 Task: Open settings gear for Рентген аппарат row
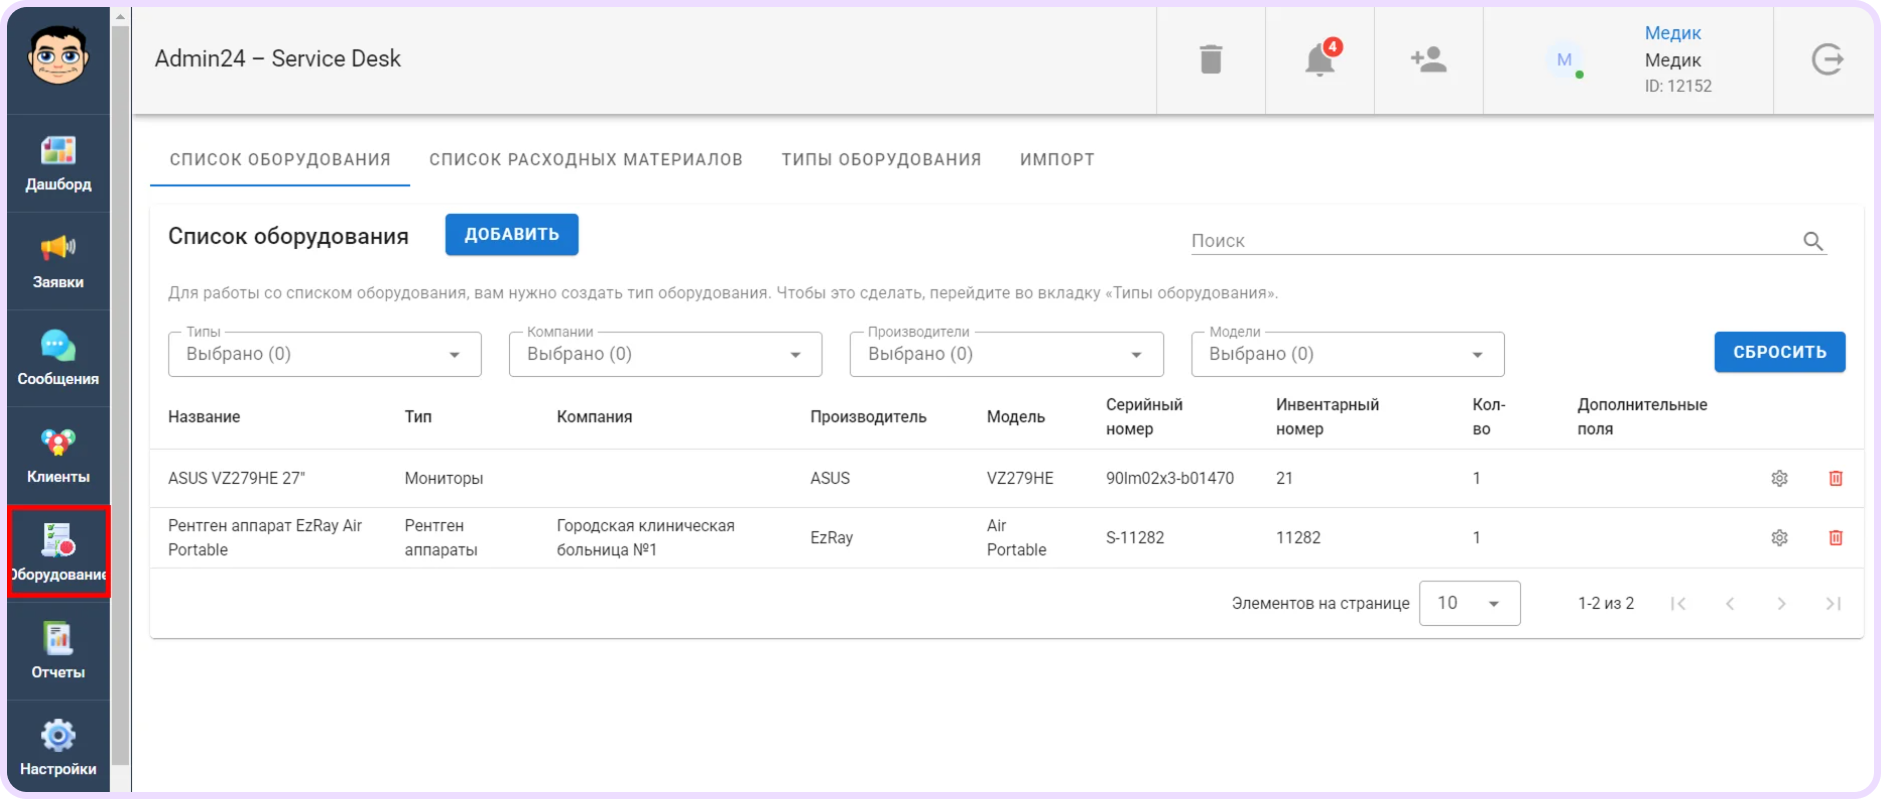pos(1779,538)
